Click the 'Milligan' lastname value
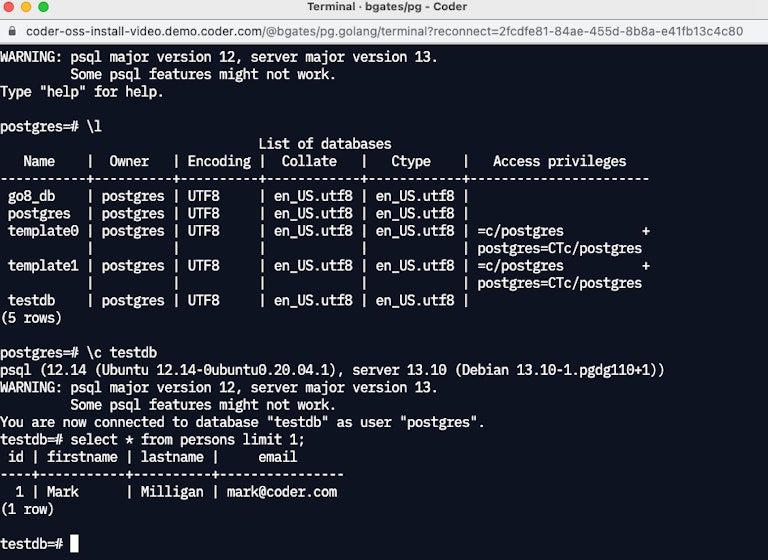Screen dimensions: 768x560 [172, 492]
